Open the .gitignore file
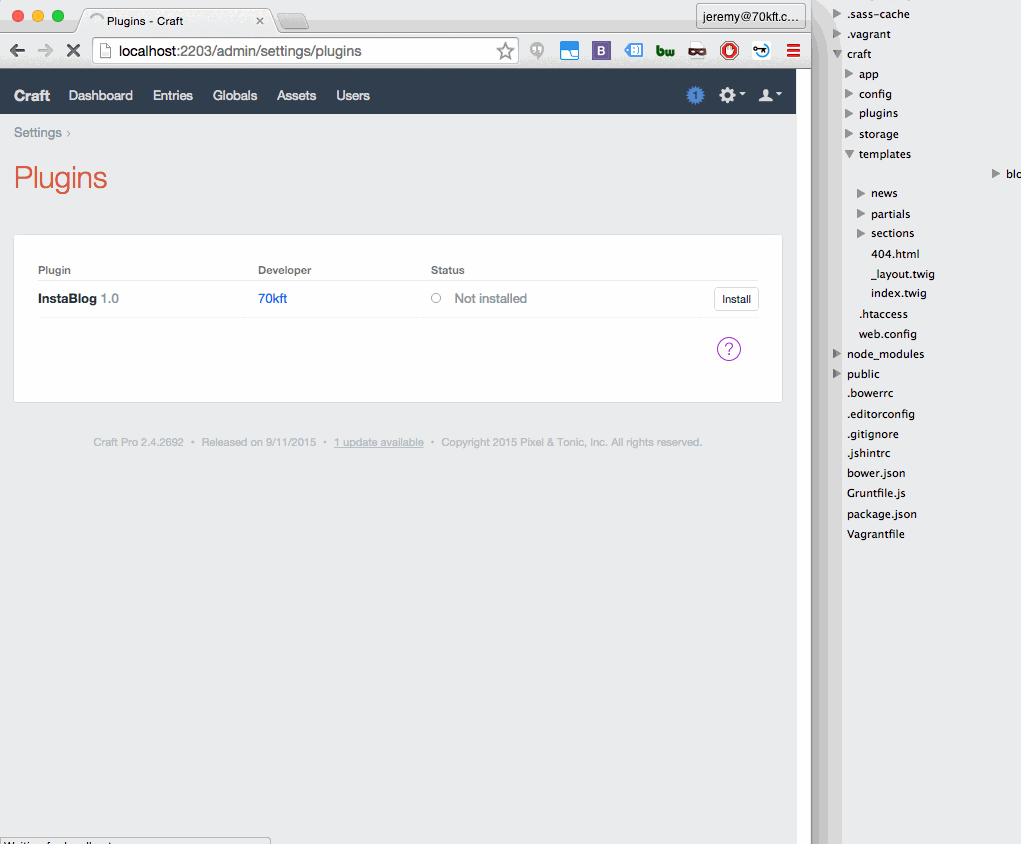 pyautogui.click(x=873, y=434)
